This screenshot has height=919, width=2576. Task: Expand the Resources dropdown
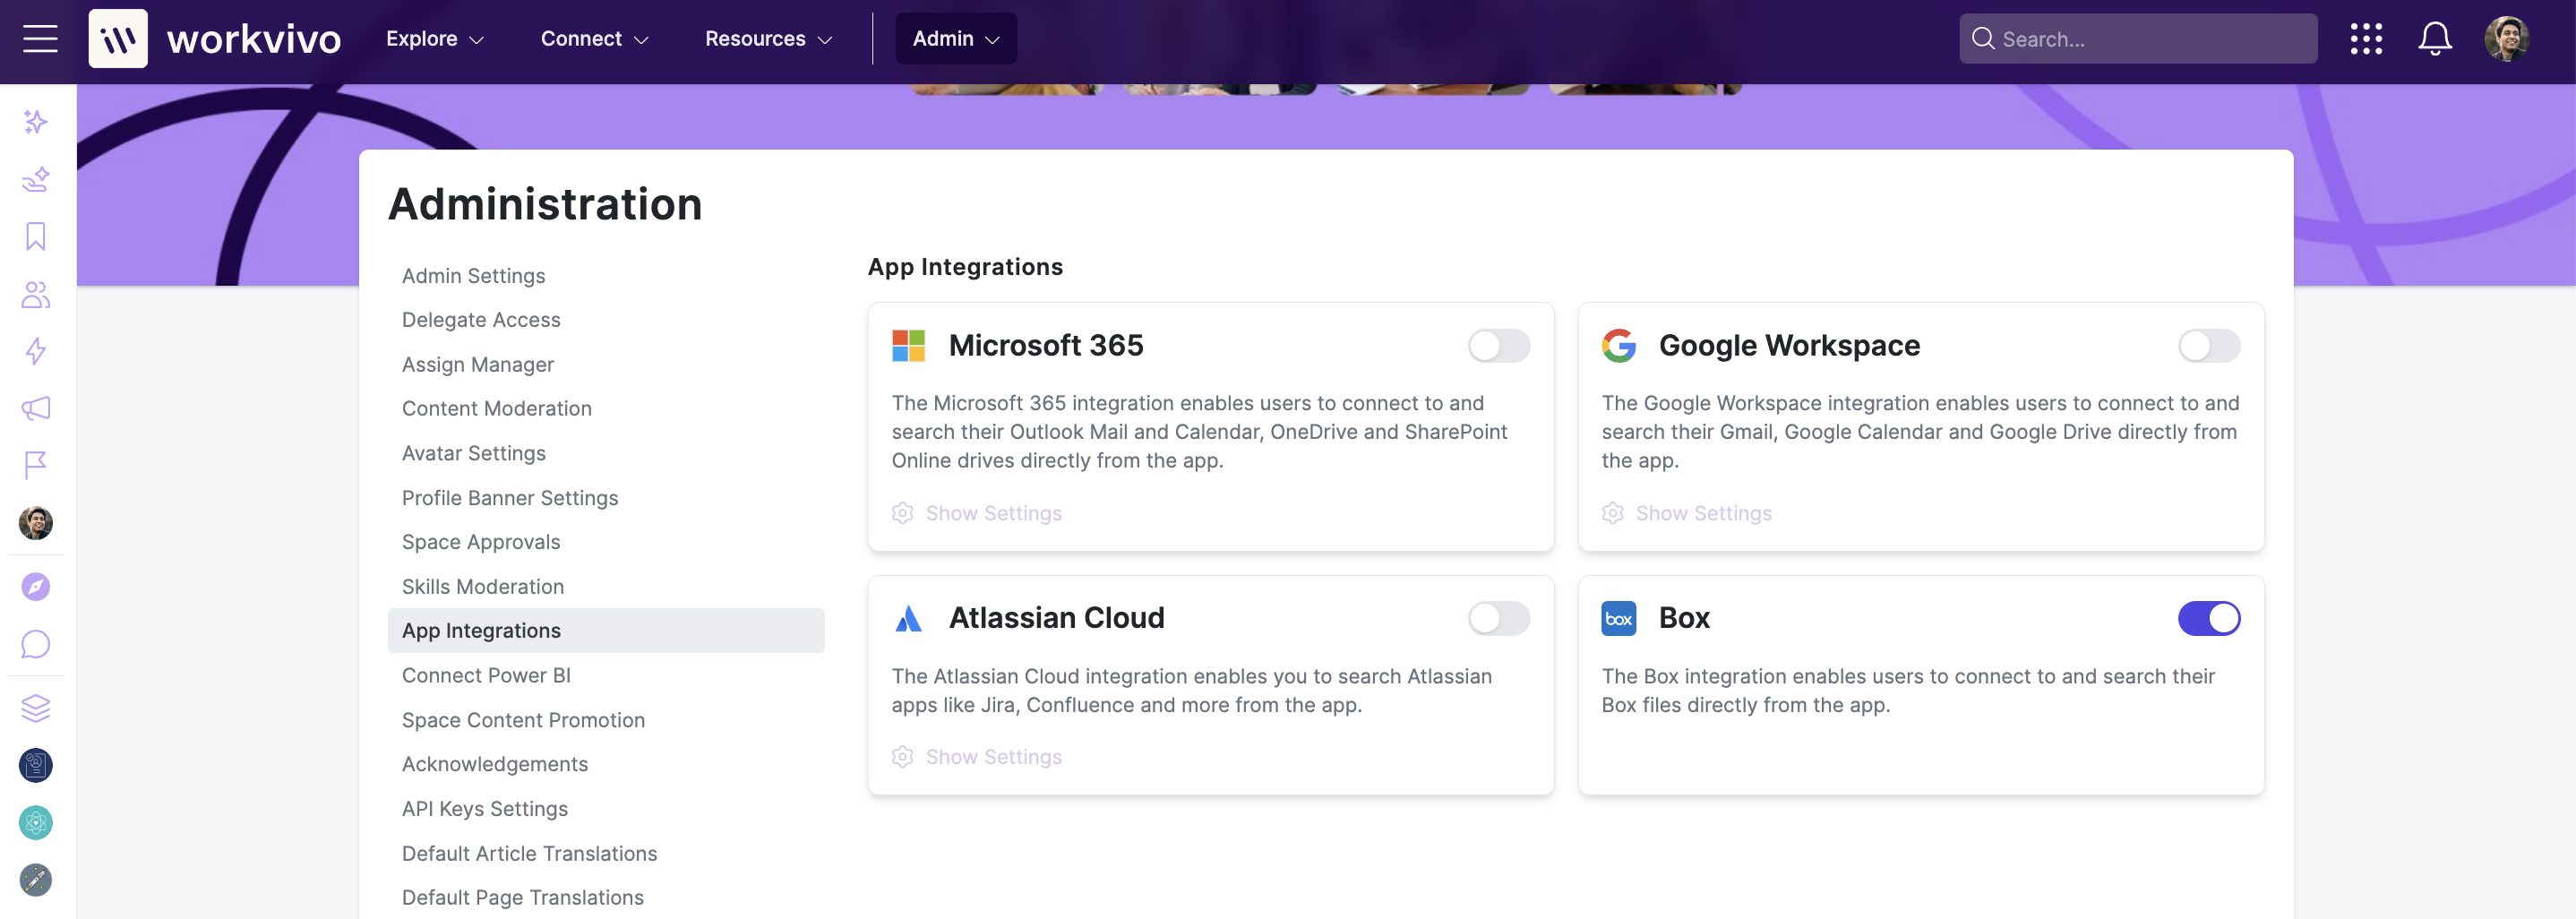pyautogui.click(x=768, y=39)
